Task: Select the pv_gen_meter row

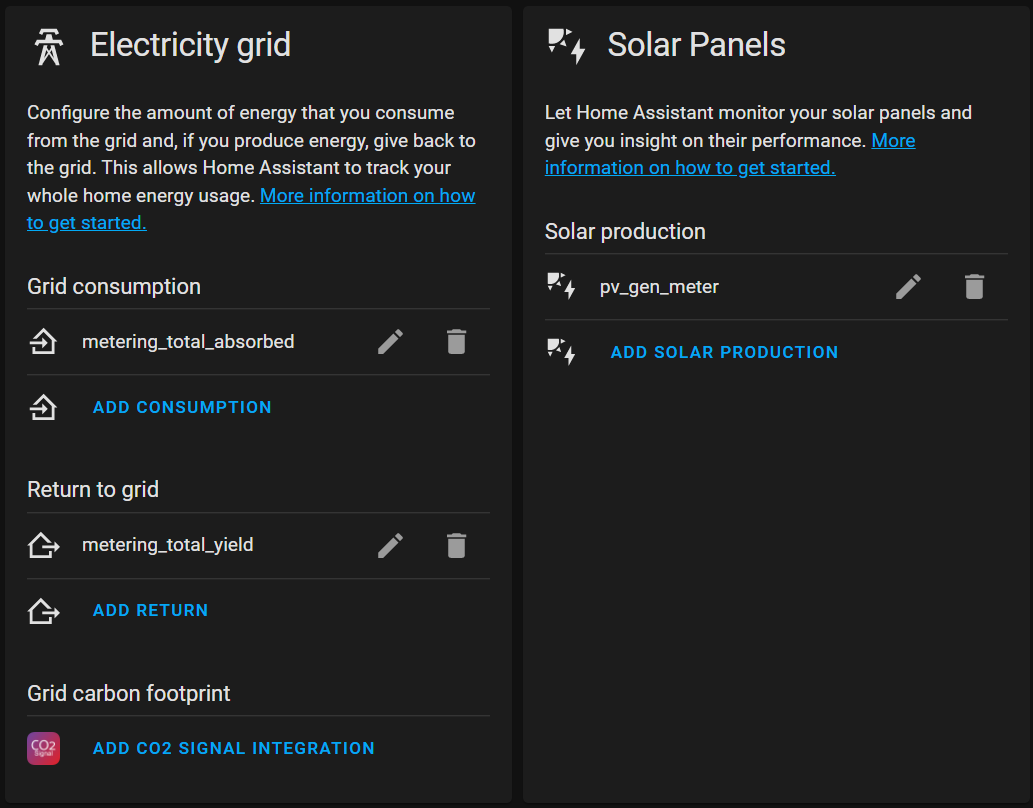Action: click(660, 287)
